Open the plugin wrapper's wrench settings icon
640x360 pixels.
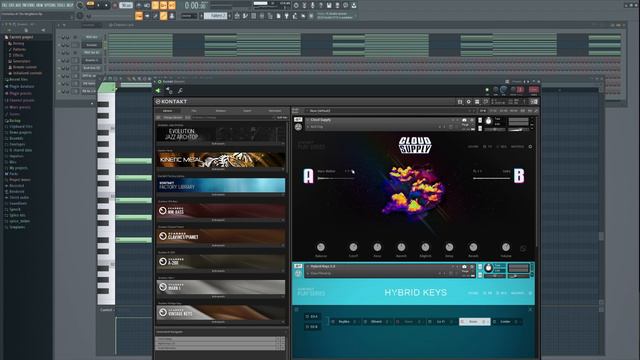pos(180,91)
